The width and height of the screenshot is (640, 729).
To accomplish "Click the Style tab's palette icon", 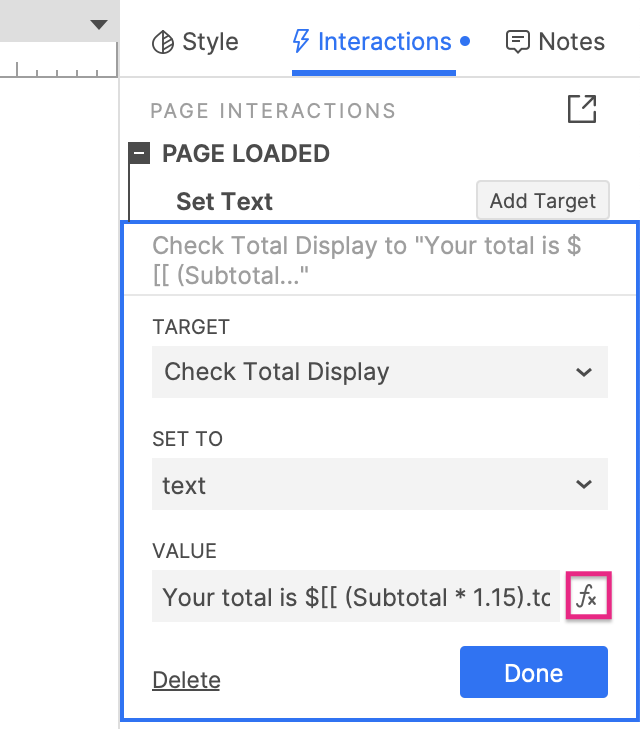I will [x=162, y=42].
